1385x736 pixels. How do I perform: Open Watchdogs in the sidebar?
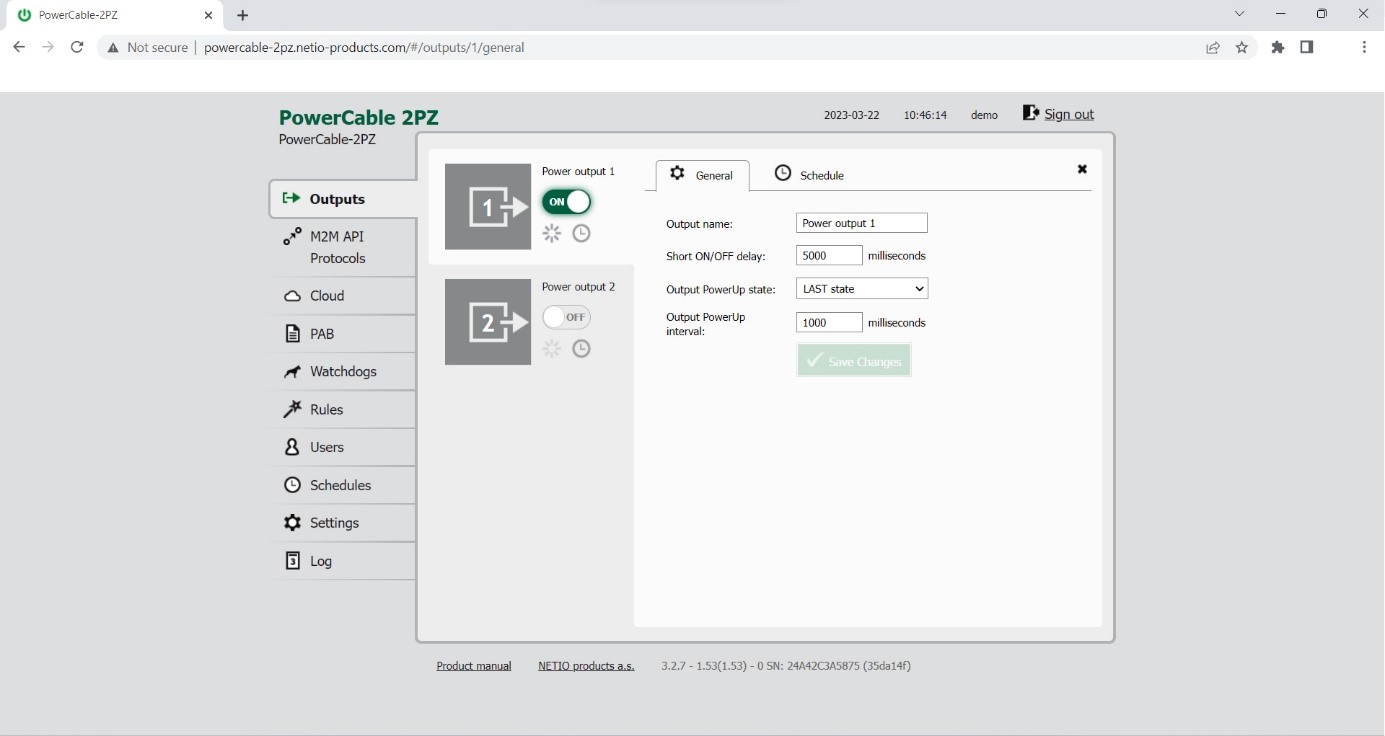pyautogui.click(x=343, y=371)
